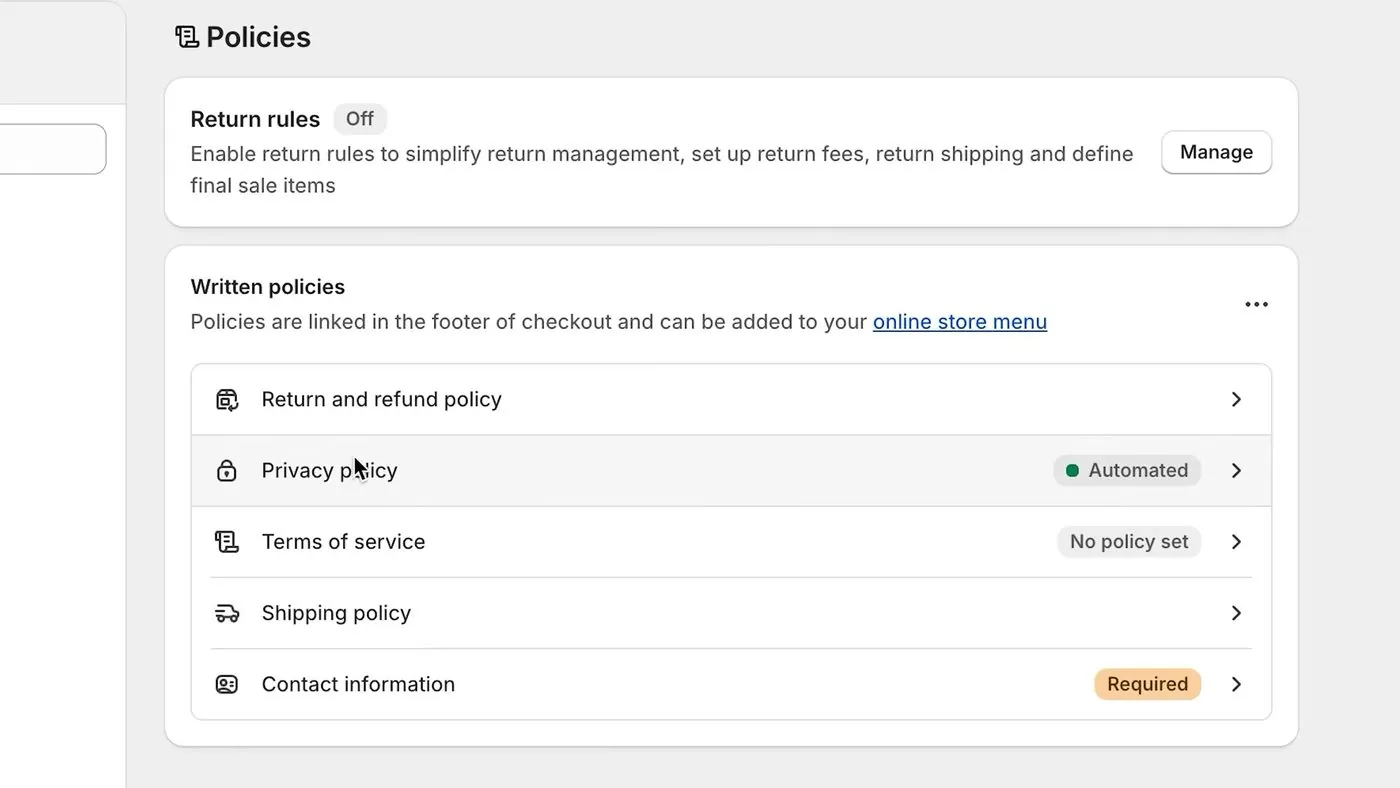This screenshot has width=1400, height=788.
Task: Click the Return rules Off badge
Action: pyautogui.click(x=360, y=119)
